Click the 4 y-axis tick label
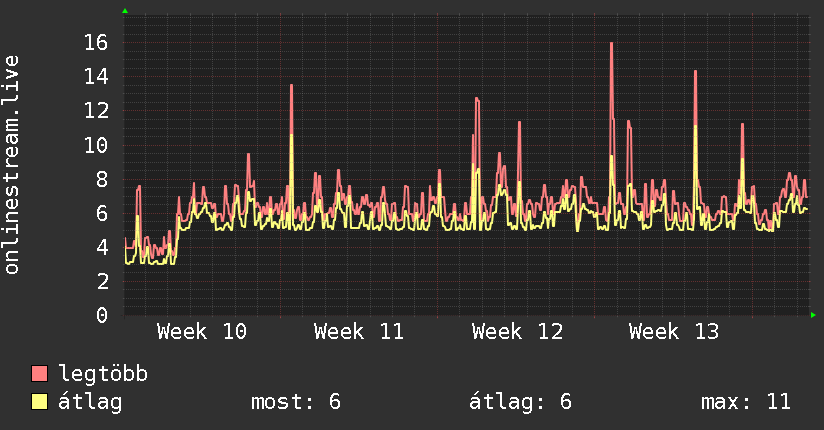 (x=102, y=247)
